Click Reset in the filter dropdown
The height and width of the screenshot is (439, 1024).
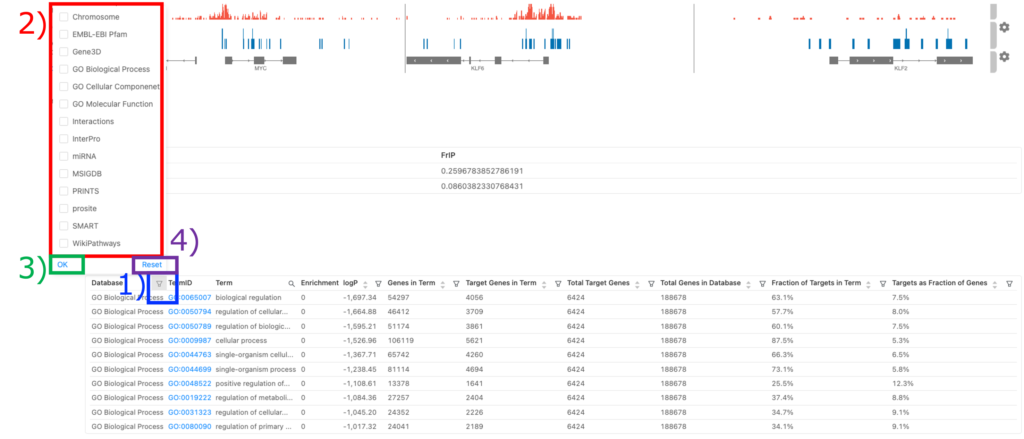tap(152, 265)
